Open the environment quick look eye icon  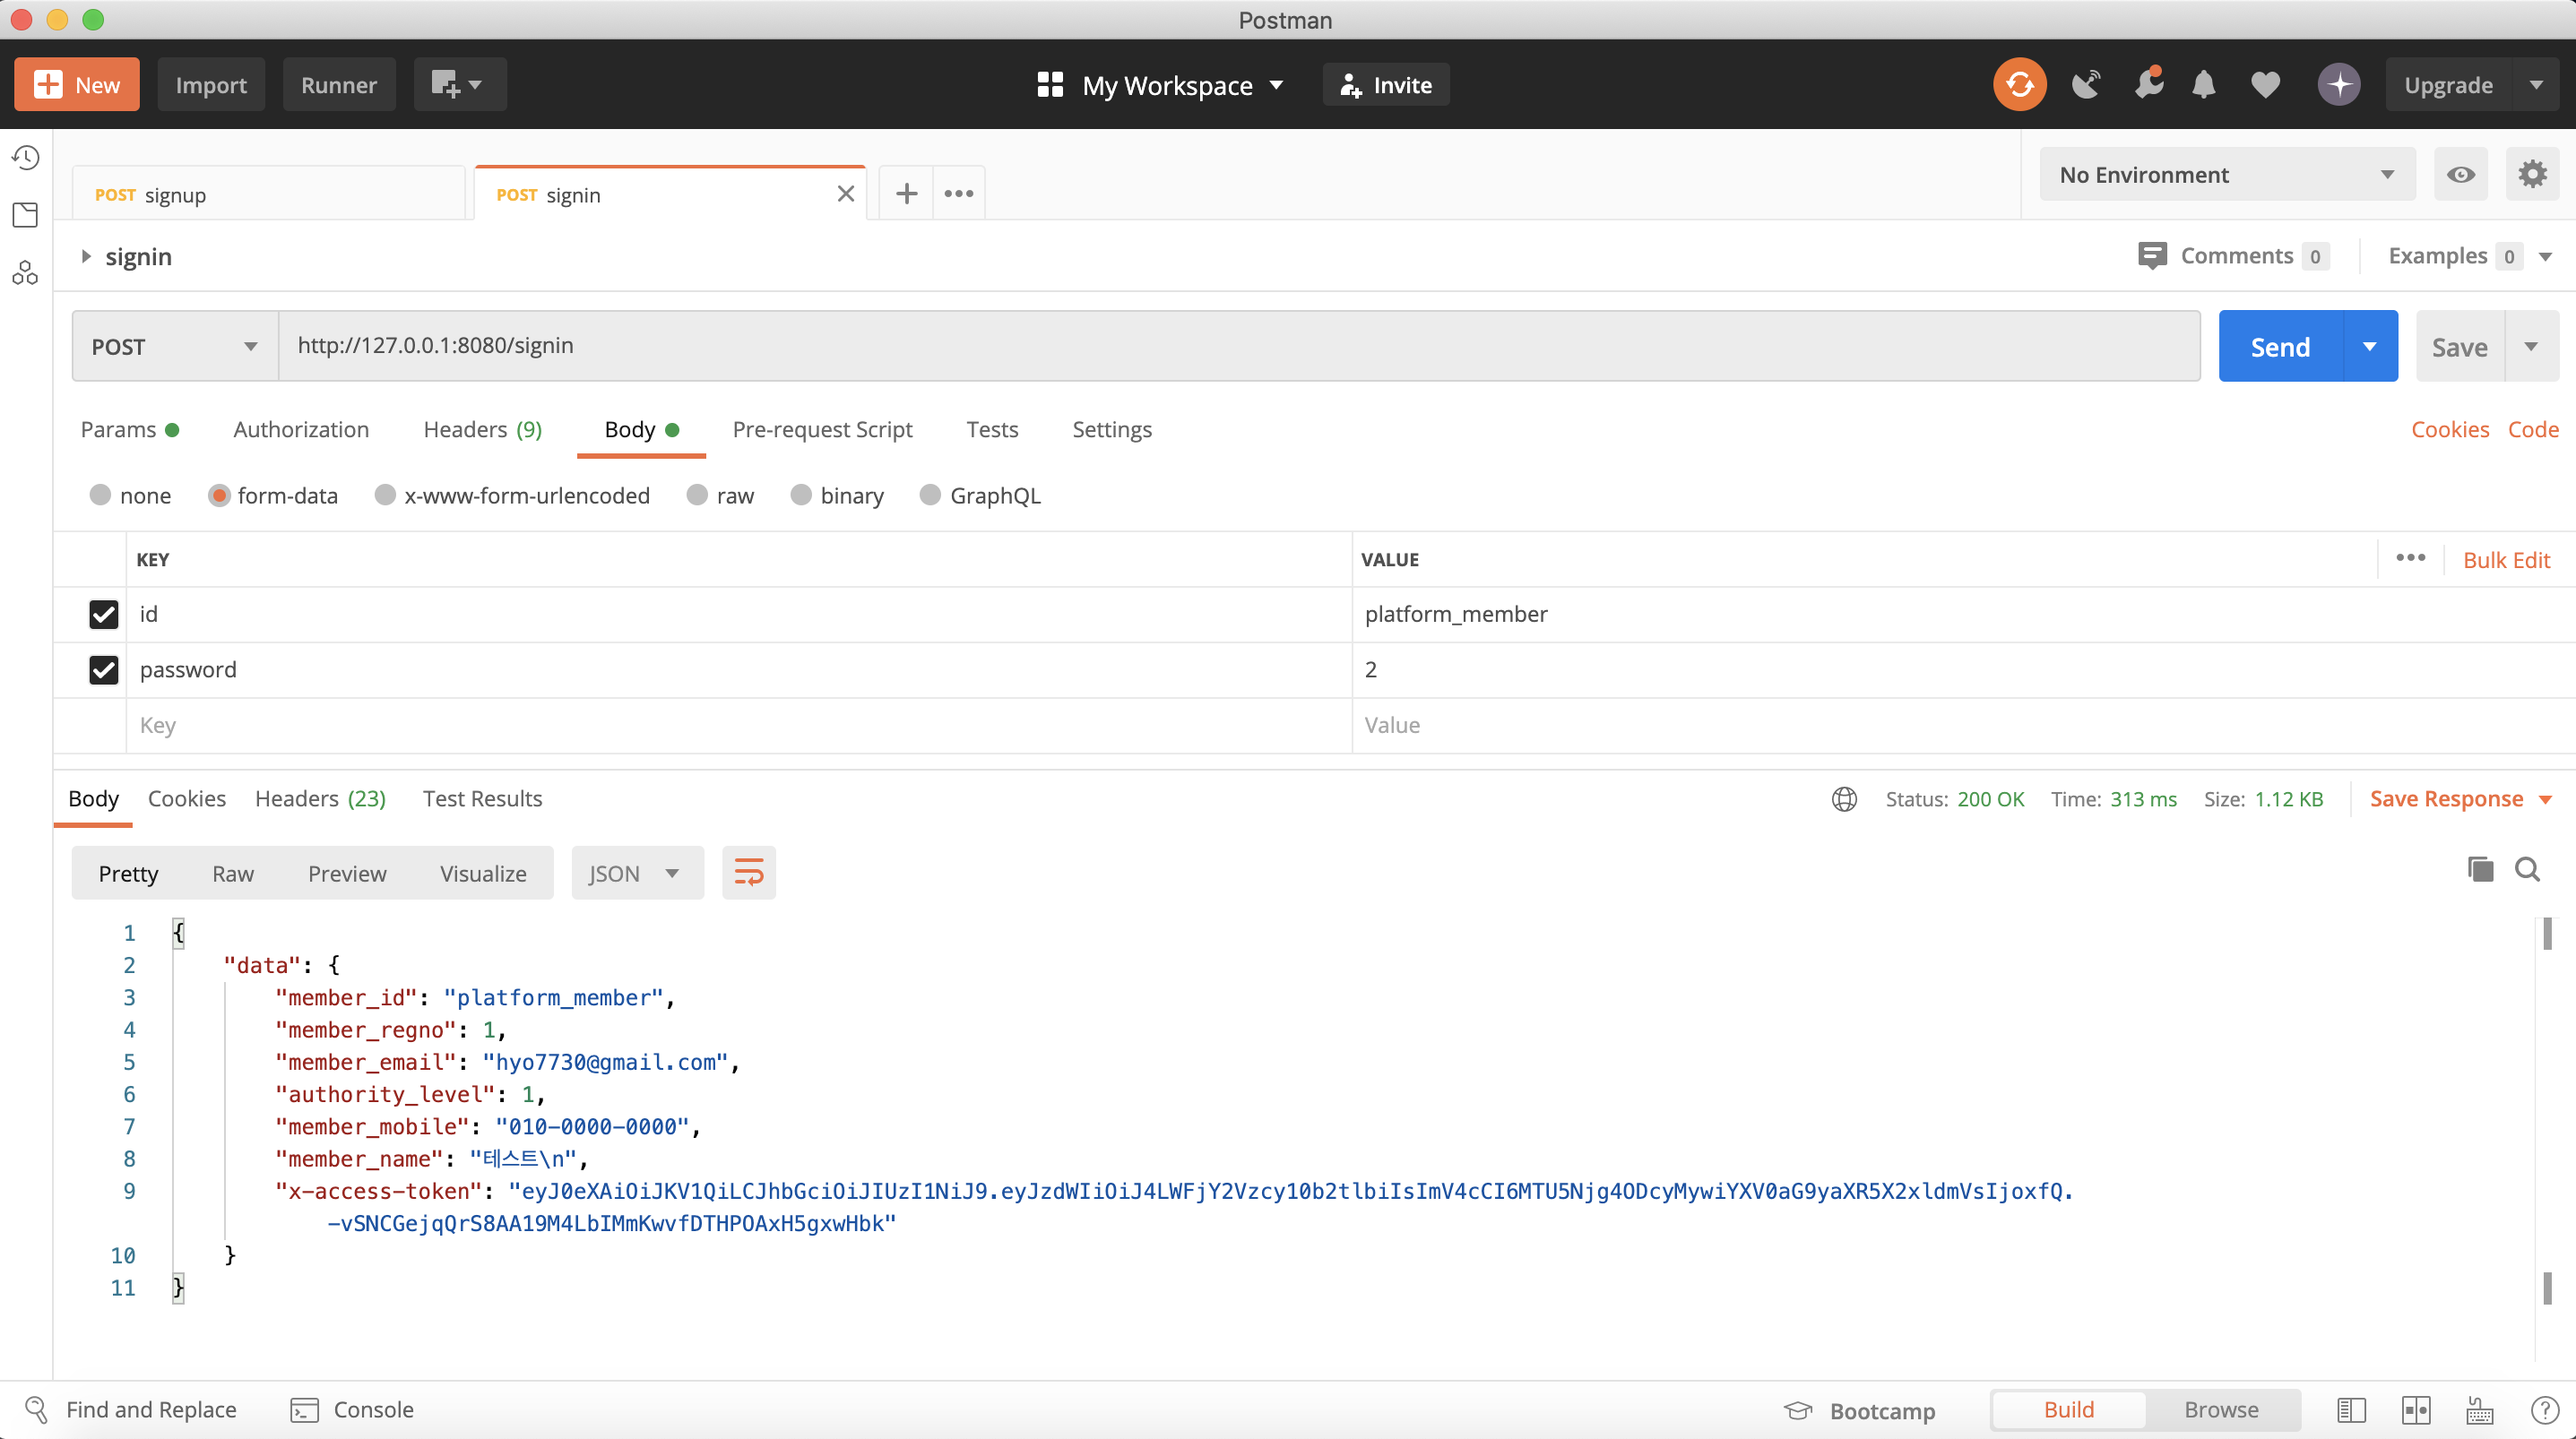[x=2460, y=175]
